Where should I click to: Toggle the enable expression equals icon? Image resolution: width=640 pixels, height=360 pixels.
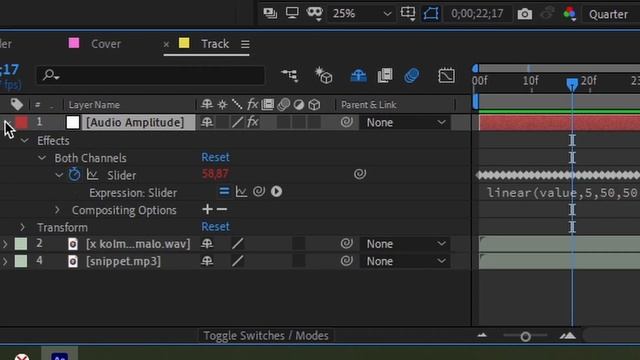pos(224,191)
